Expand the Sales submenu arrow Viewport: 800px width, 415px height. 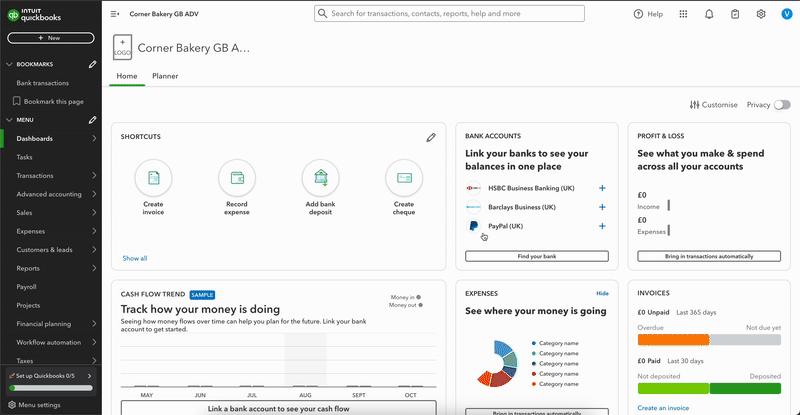pos(94,213)
